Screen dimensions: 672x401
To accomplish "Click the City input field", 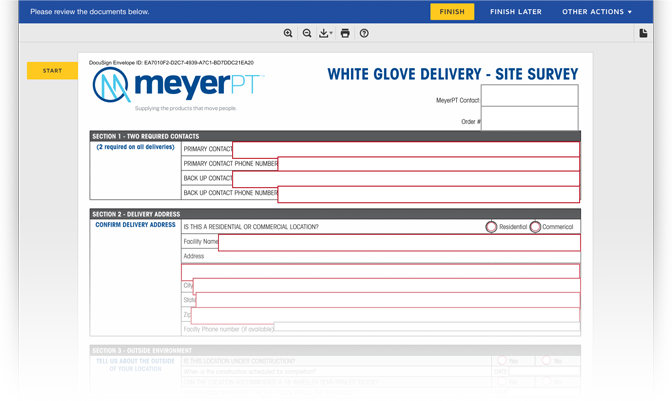I will click(387, 285).
